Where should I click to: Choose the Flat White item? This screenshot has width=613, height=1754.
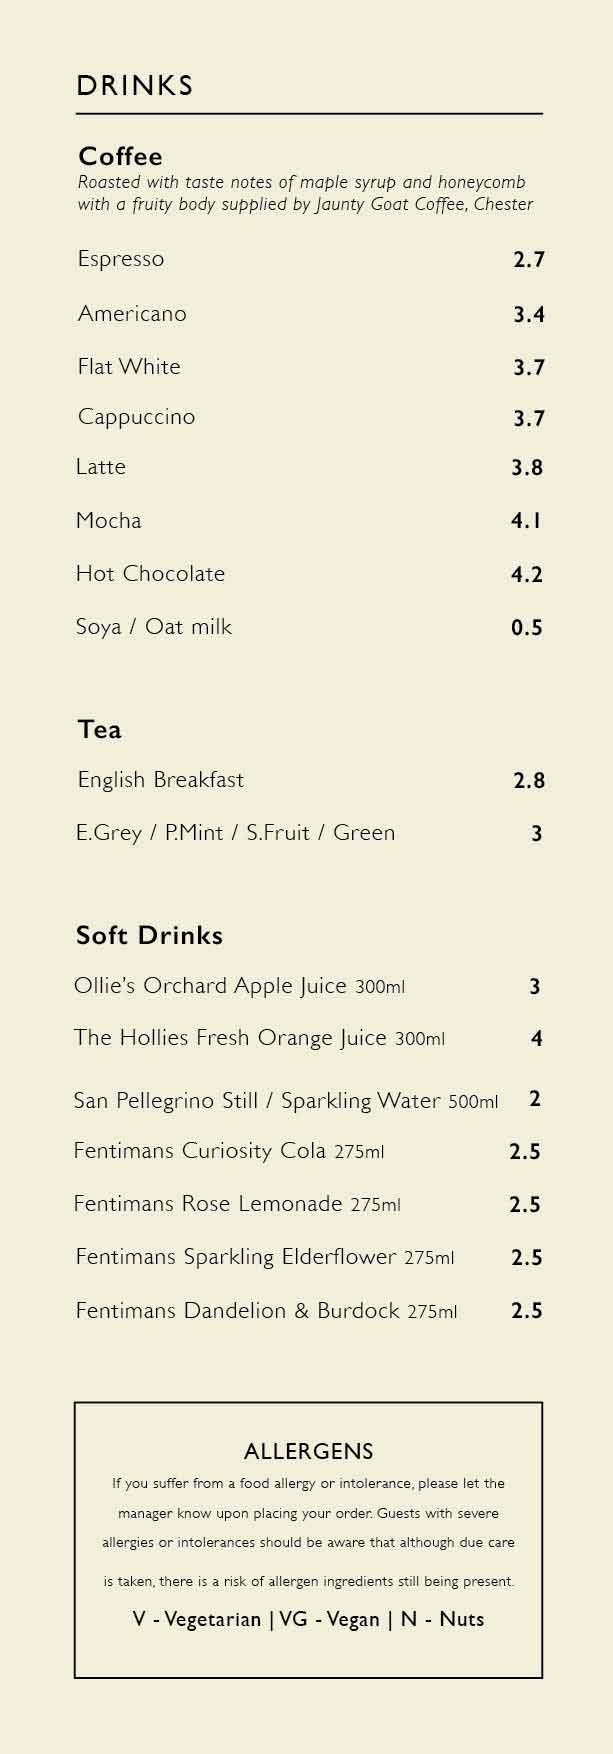pyautogui.click(x=129, y=367)
